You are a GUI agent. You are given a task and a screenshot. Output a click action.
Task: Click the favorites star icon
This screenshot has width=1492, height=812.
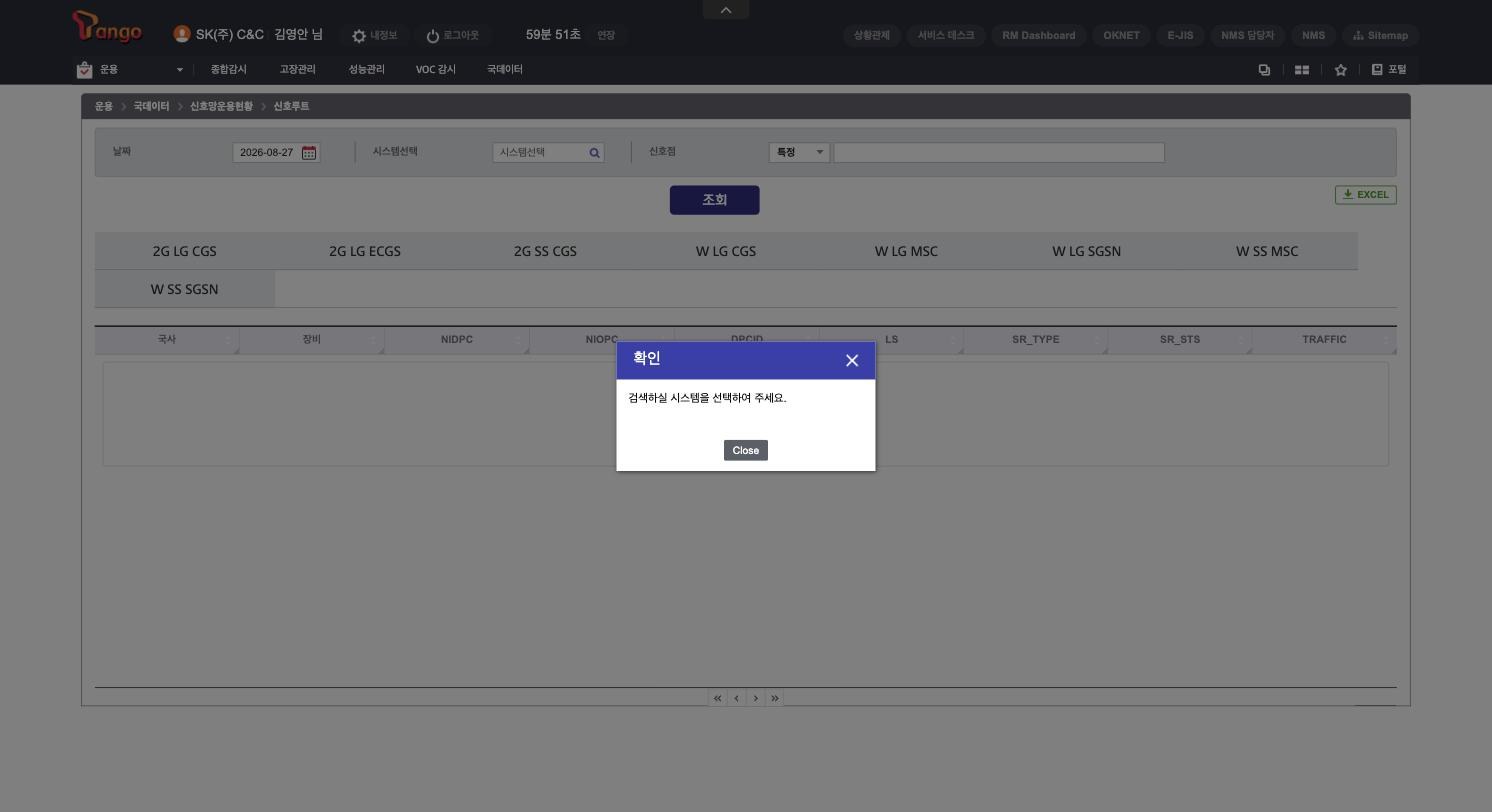1340,70
